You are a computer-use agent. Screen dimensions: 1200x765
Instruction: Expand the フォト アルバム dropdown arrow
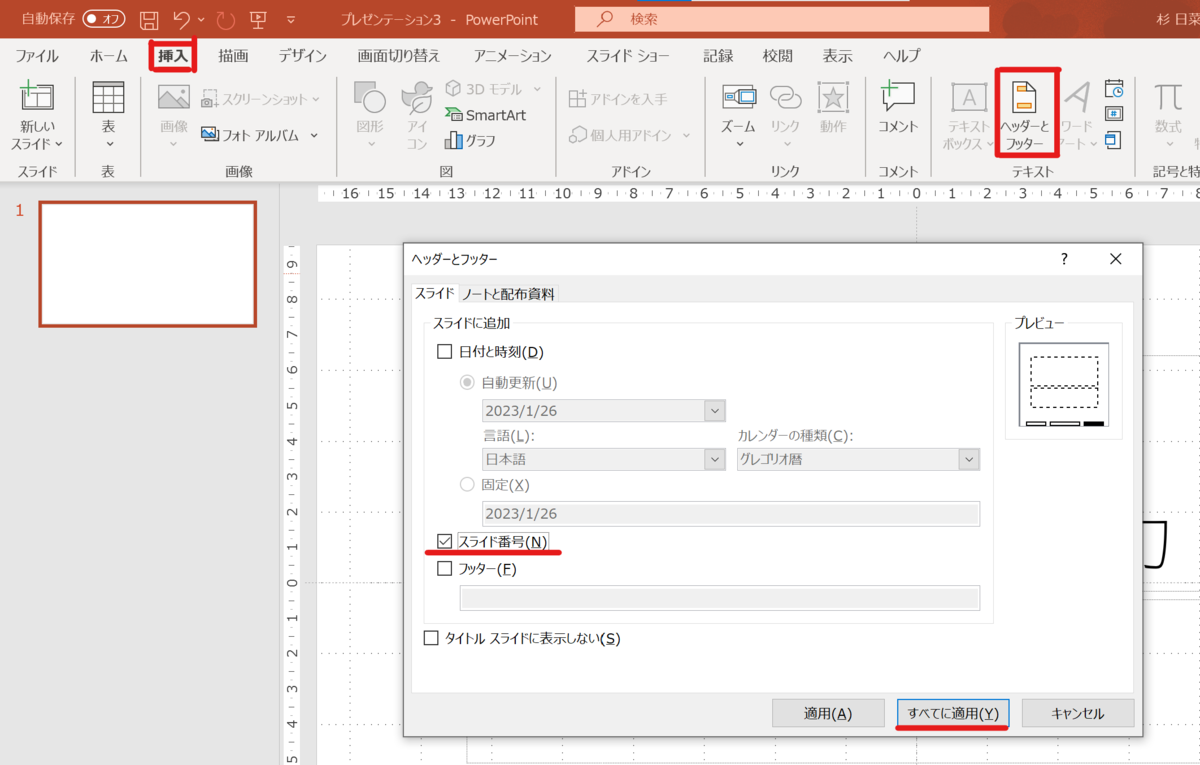(313, 135)
